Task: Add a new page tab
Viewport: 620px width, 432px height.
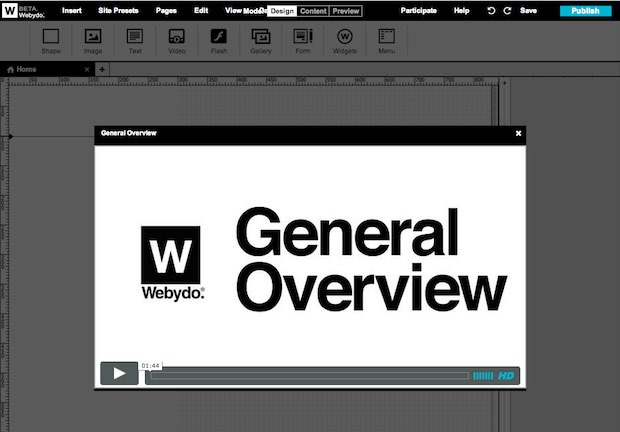Action: pyautogui.click(x=102, y=70)
